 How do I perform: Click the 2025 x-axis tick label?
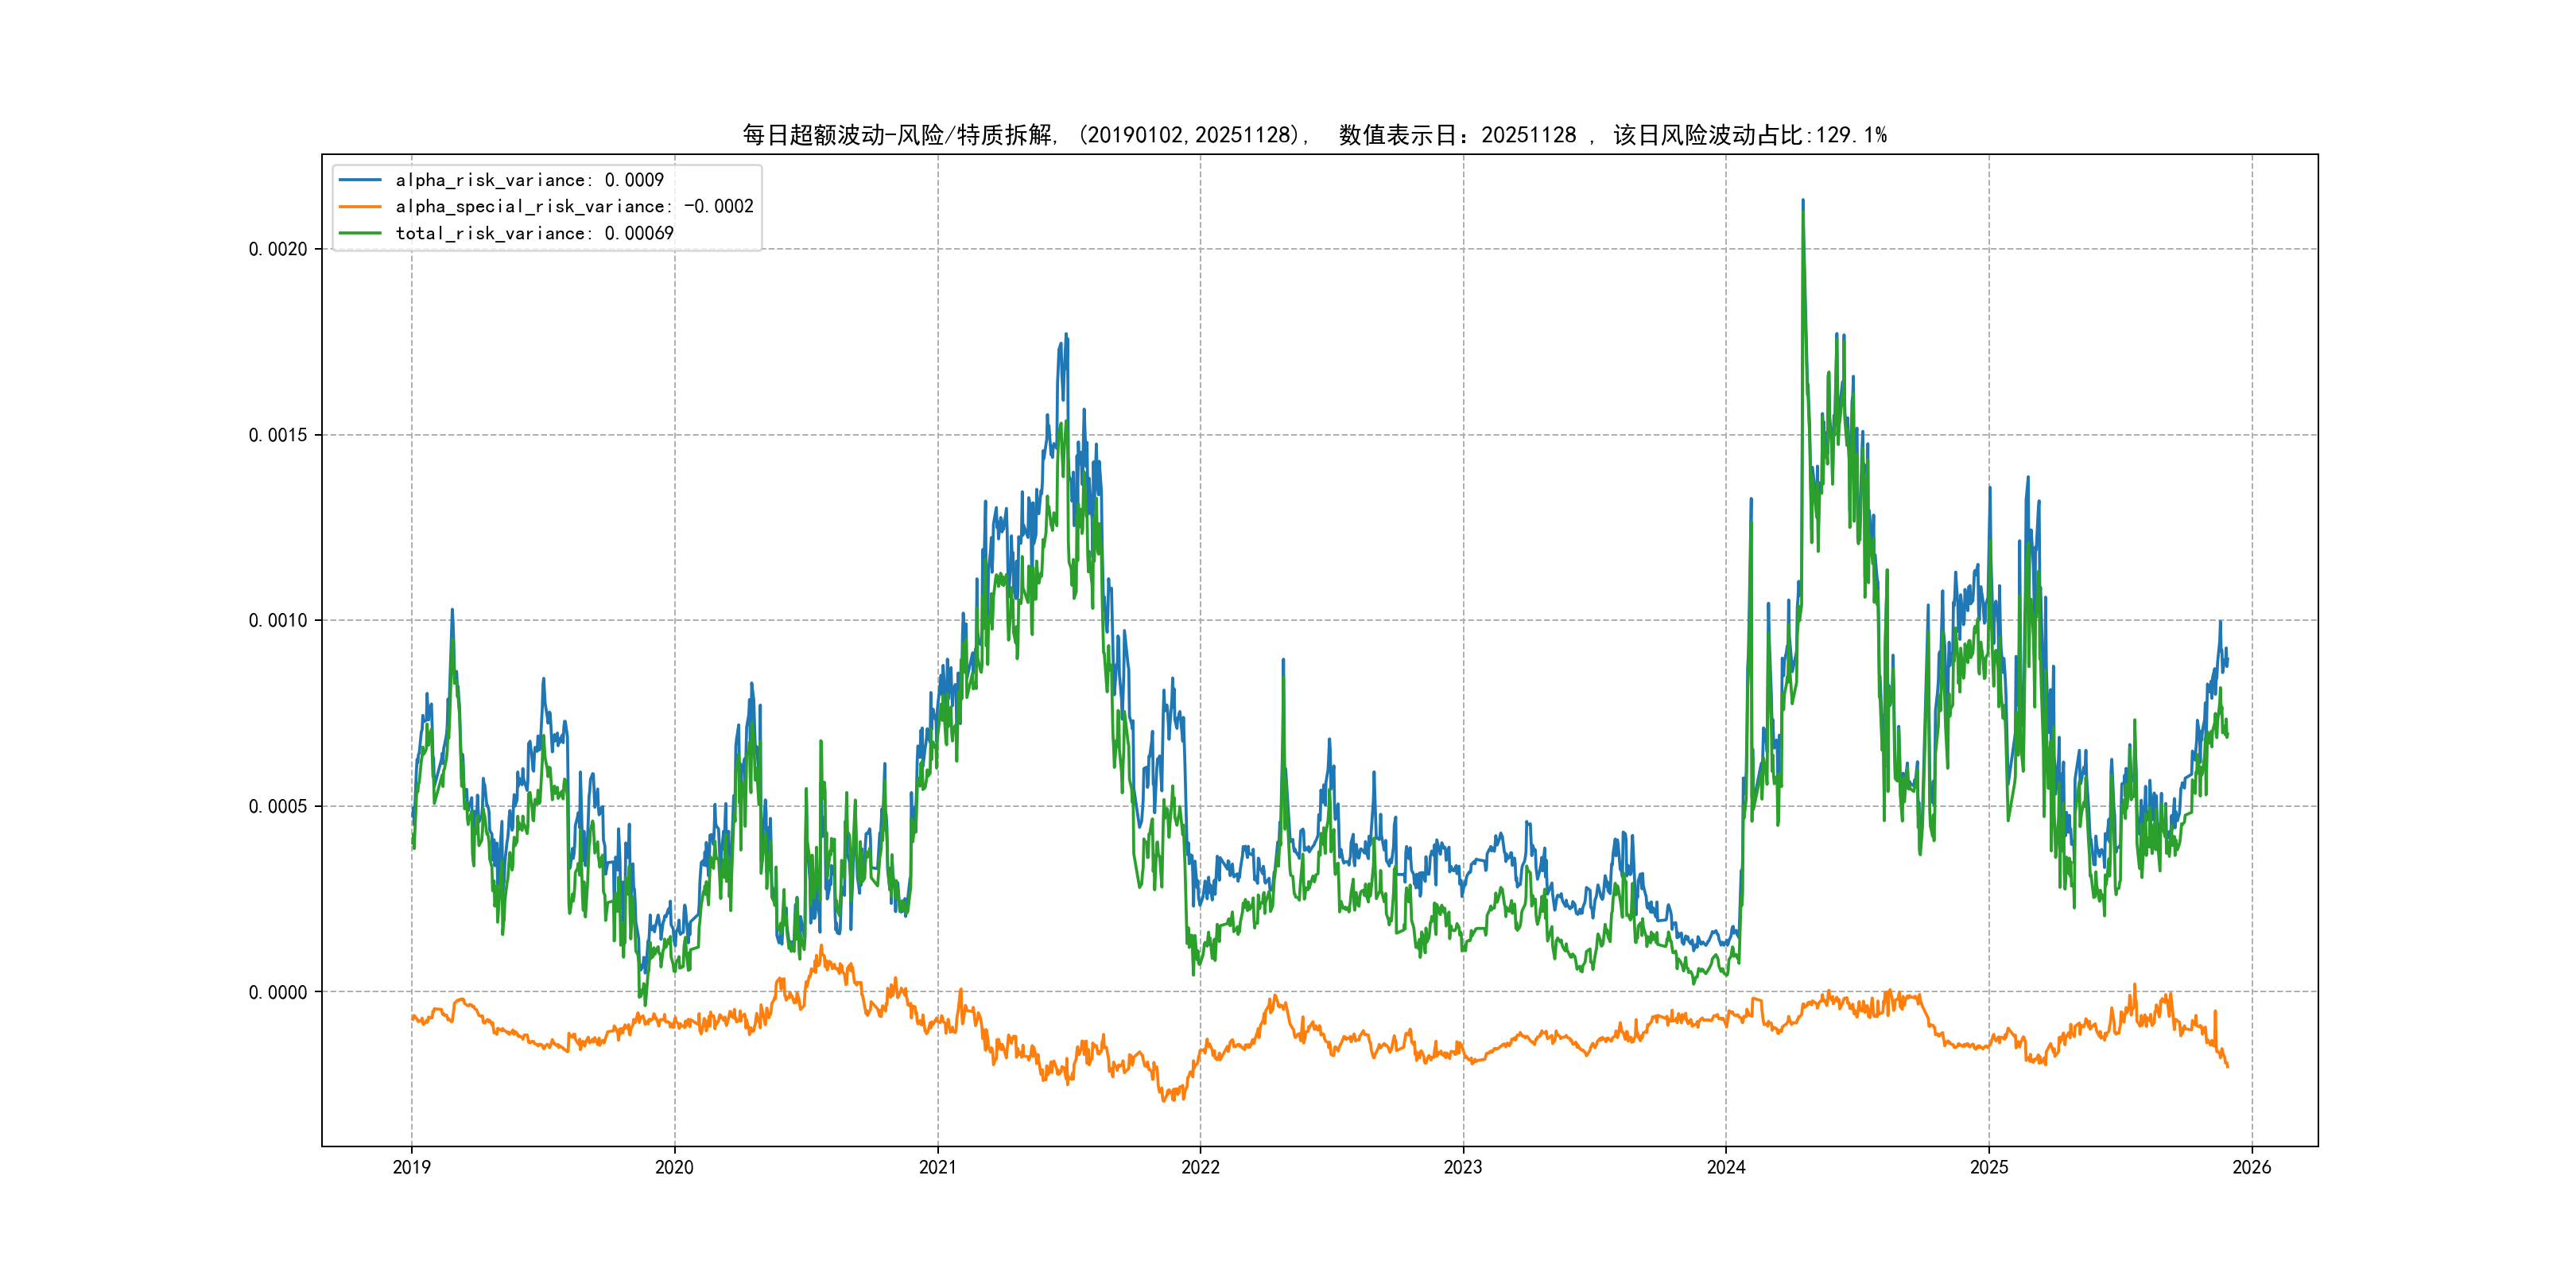pyautogui.click(x=1989, y=1167)
